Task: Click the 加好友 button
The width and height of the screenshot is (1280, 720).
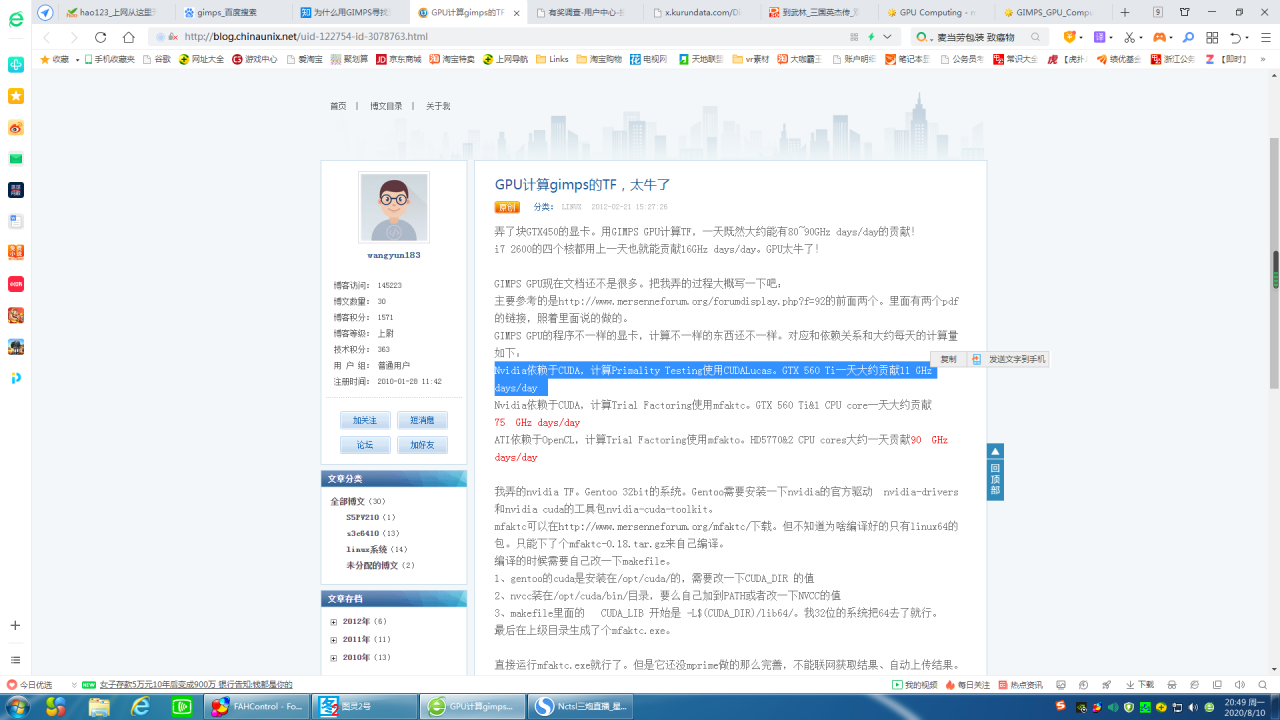Action: tap(422, 445)
